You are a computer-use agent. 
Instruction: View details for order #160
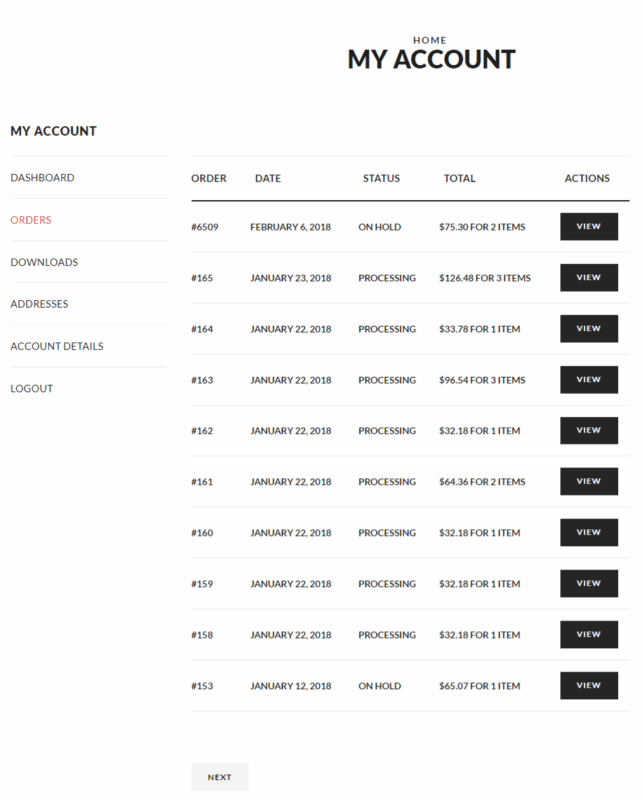[x=589, y=532]
